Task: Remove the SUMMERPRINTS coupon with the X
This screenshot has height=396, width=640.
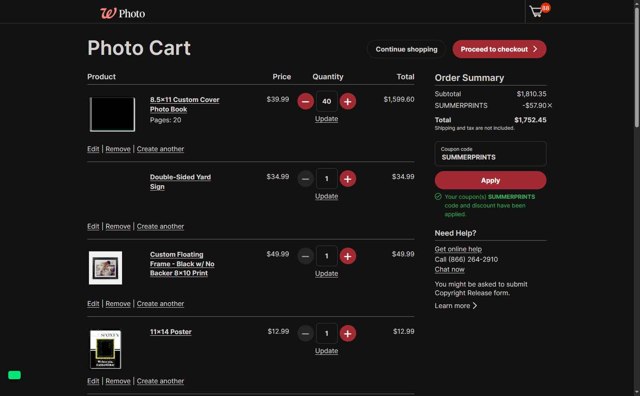Action: pos(550,105)
